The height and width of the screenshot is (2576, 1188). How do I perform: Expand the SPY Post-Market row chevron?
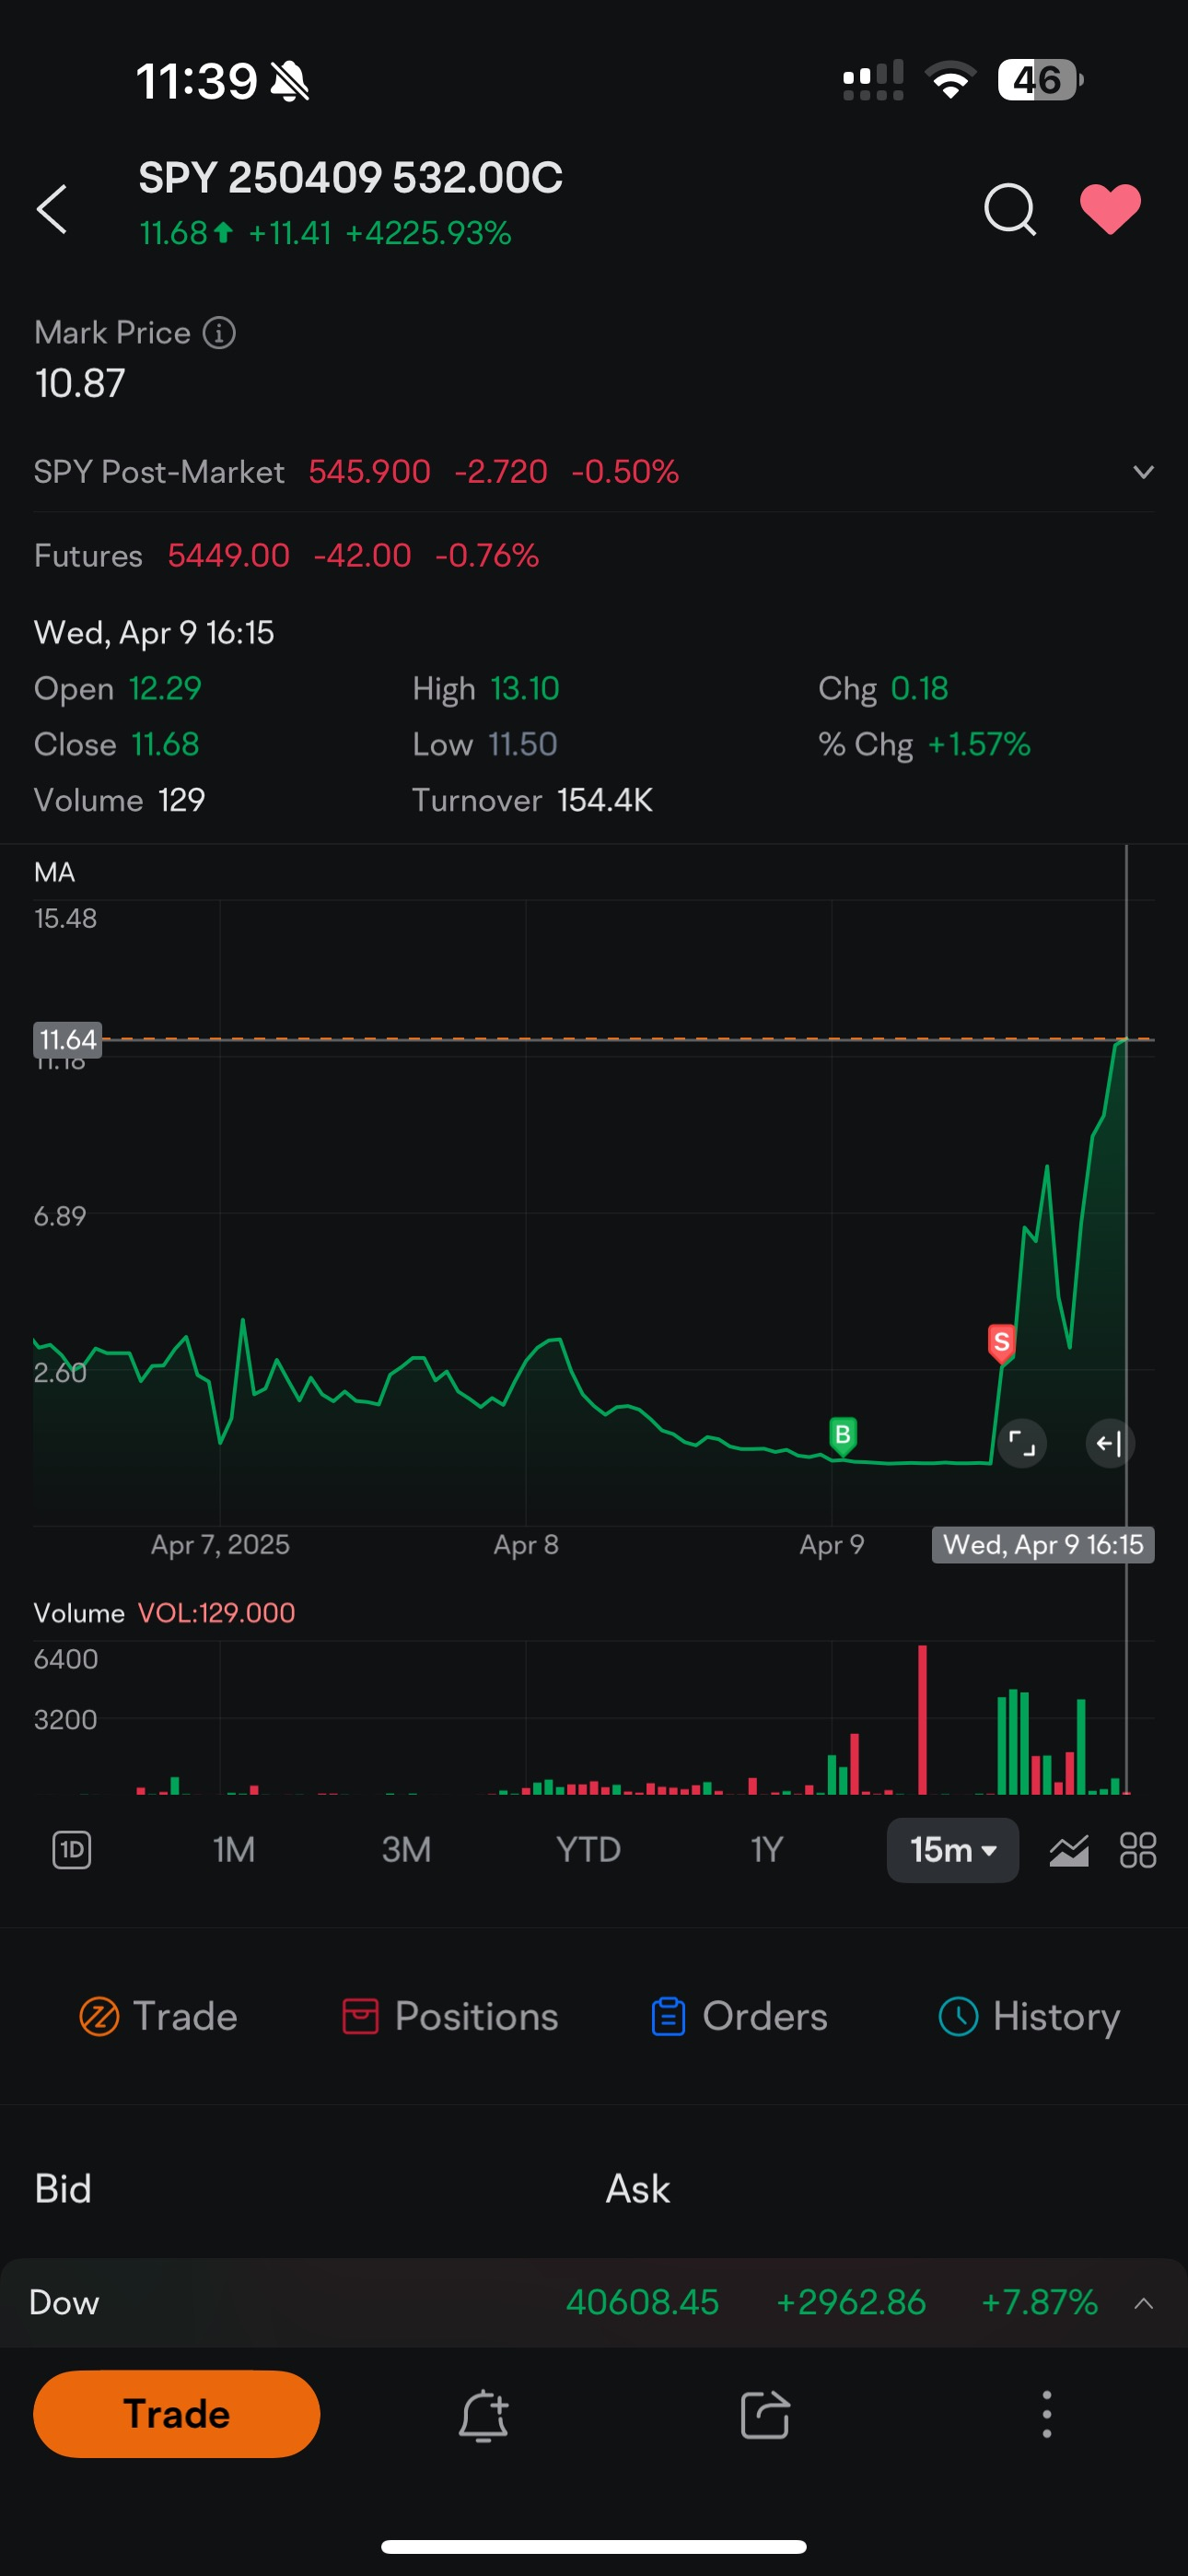(1143, 472)
